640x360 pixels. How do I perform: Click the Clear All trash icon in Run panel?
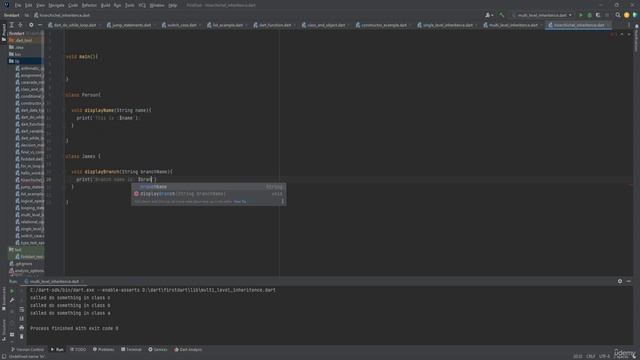[x=22, y=336]
